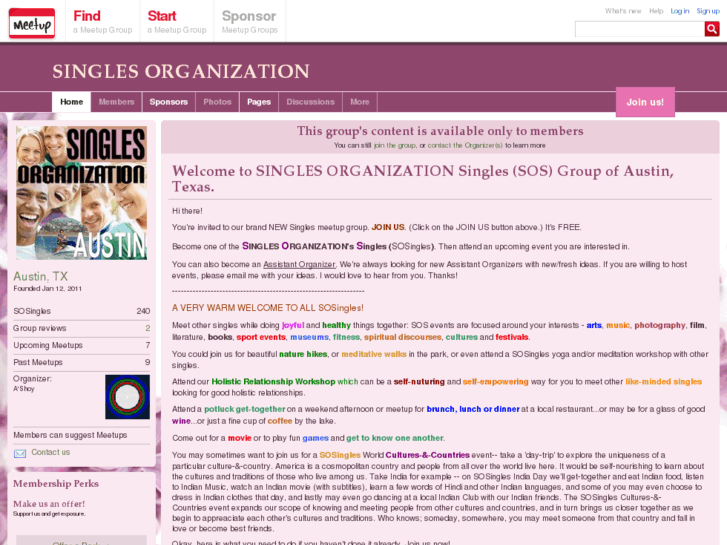Image resolution: width=727 pixels, height=545 pixels.
Task: Open the Assistant Organizer link
Action: (299, 264)
